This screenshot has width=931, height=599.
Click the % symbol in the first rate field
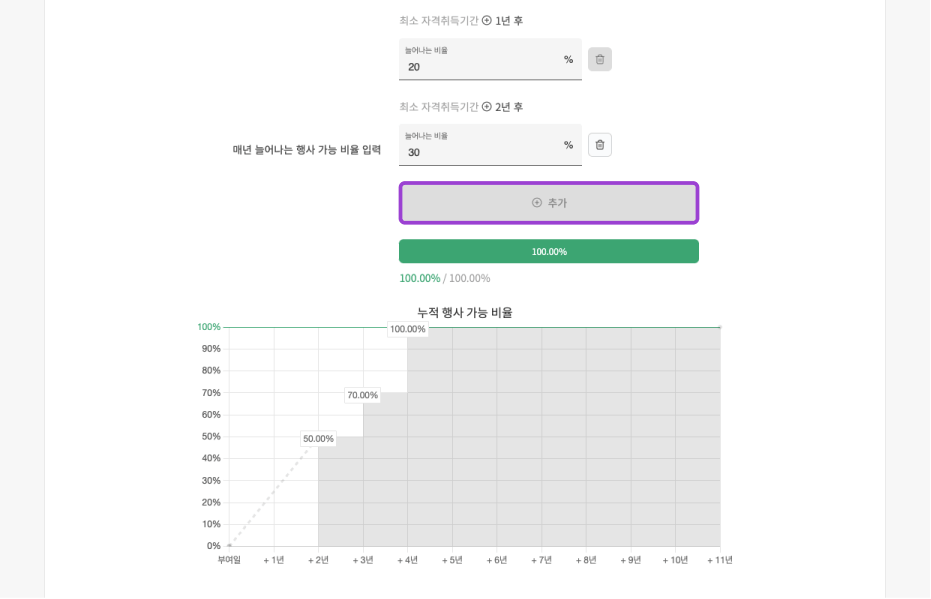tap(568, 60)
